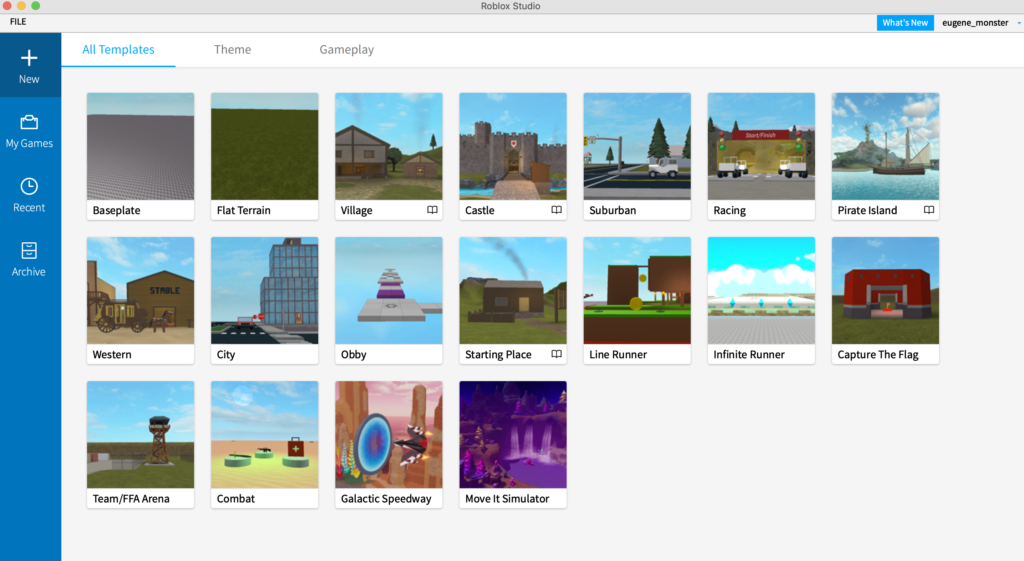Open My Games briefcase icon
This screenshot has height=561, width=1024.
(29, 122)
